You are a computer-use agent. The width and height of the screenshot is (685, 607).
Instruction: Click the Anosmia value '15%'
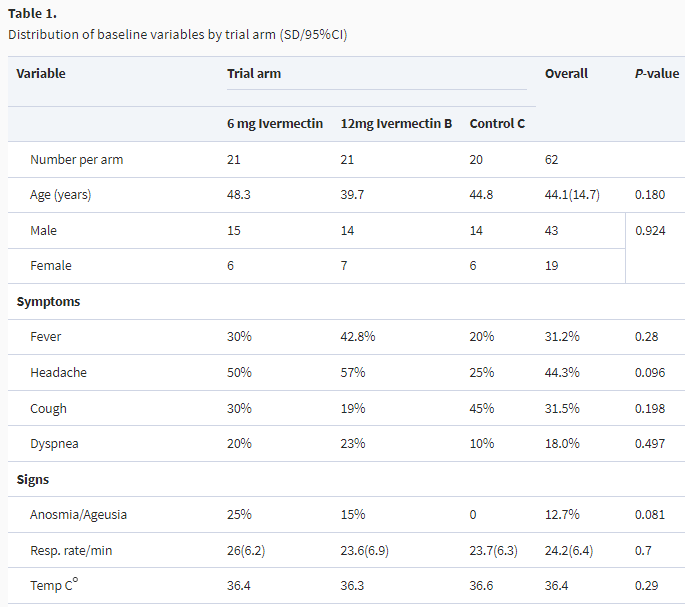[353, 515]
